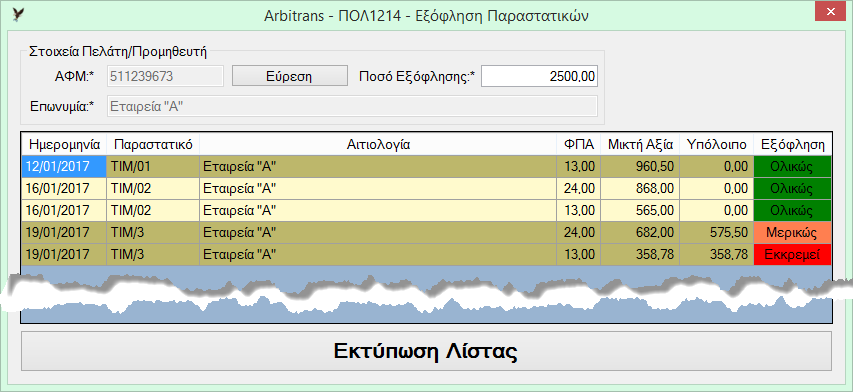Sort by Ημερομηνία column header
Viewport: 853px width, 392px height.
tap(64, 145)
